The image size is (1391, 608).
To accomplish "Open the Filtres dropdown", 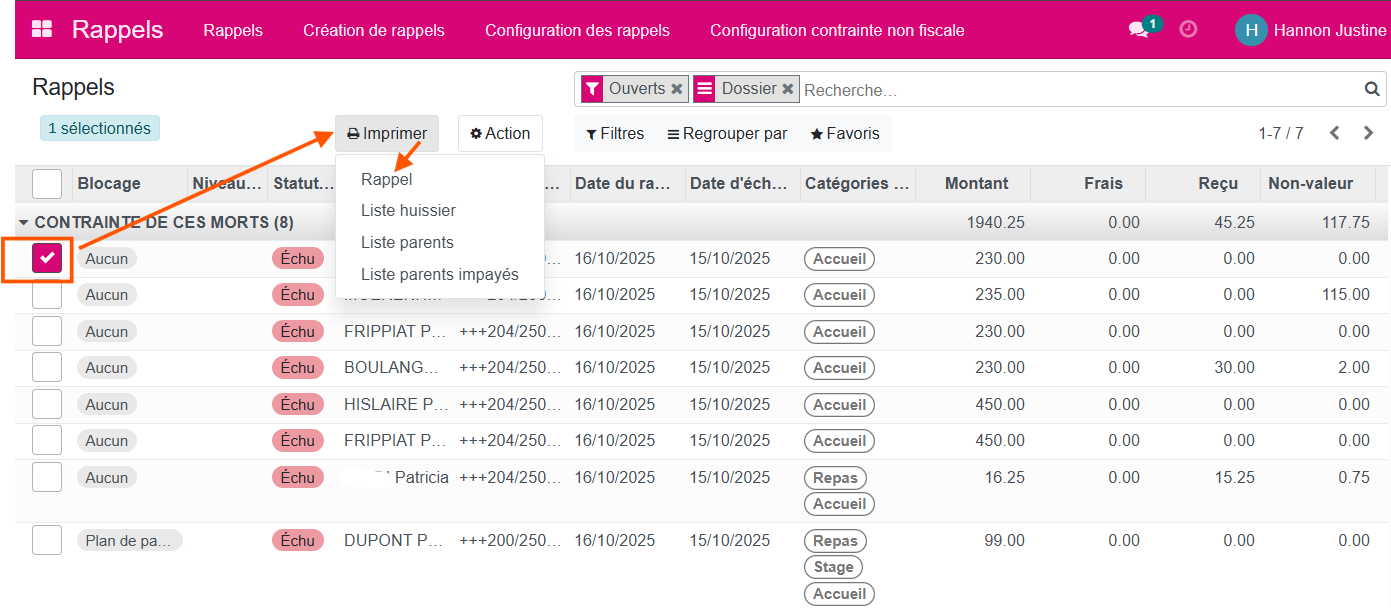I will 615,133.
